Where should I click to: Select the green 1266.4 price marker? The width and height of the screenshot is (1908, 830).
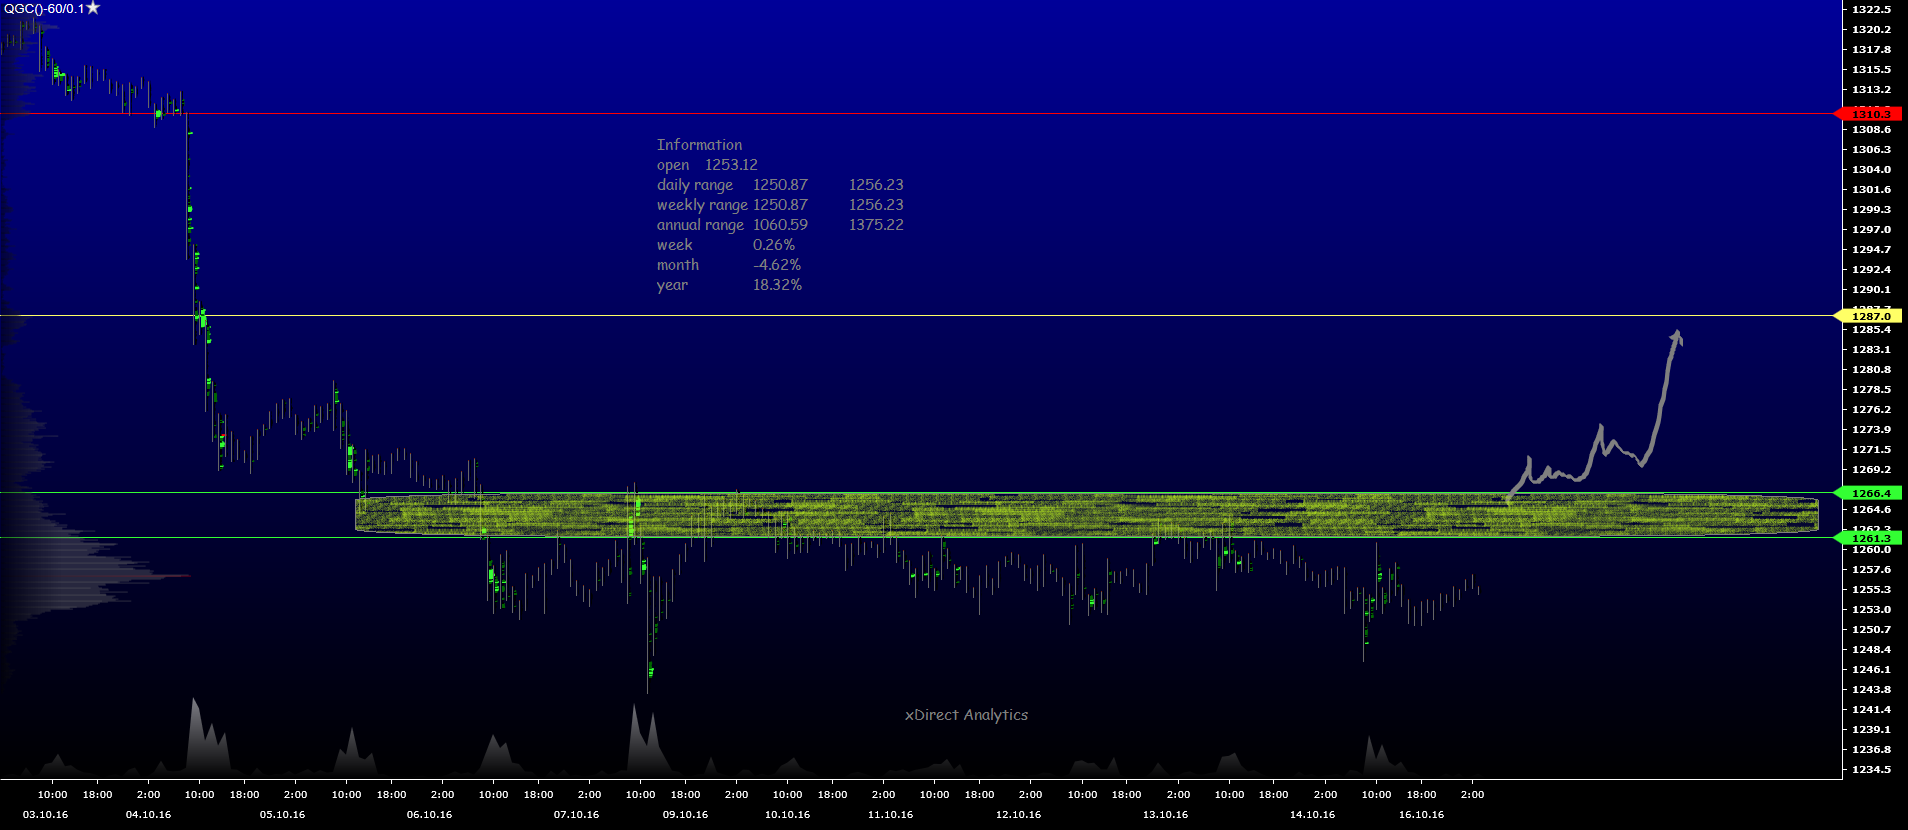click(x=1868, y=493)
